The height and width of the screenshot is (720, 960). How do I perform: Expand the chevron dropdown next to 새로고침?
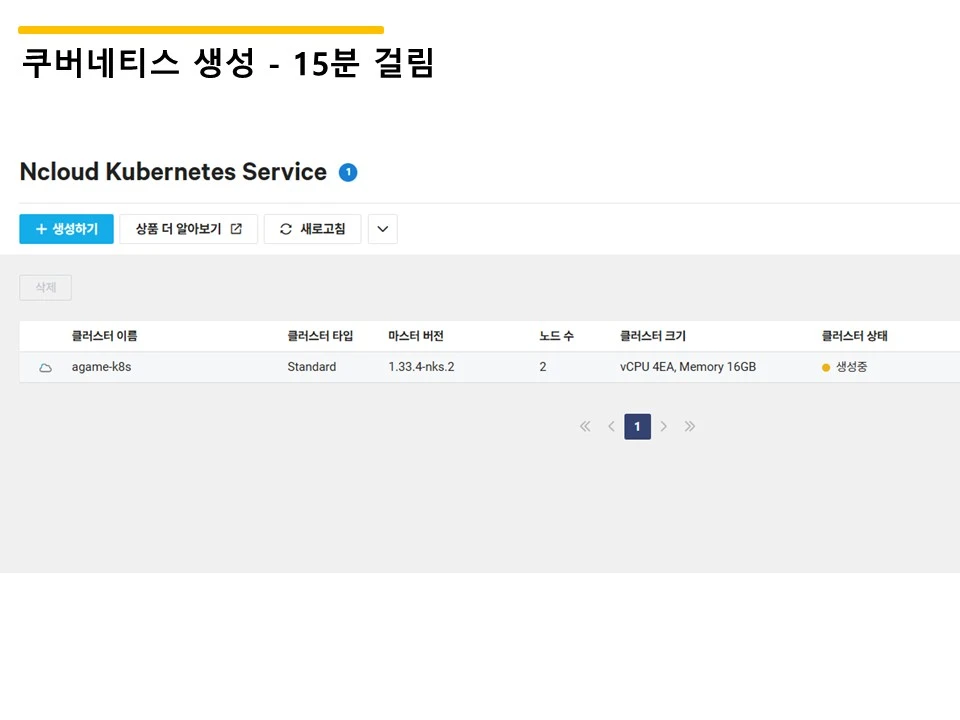[x=383, y=229]
